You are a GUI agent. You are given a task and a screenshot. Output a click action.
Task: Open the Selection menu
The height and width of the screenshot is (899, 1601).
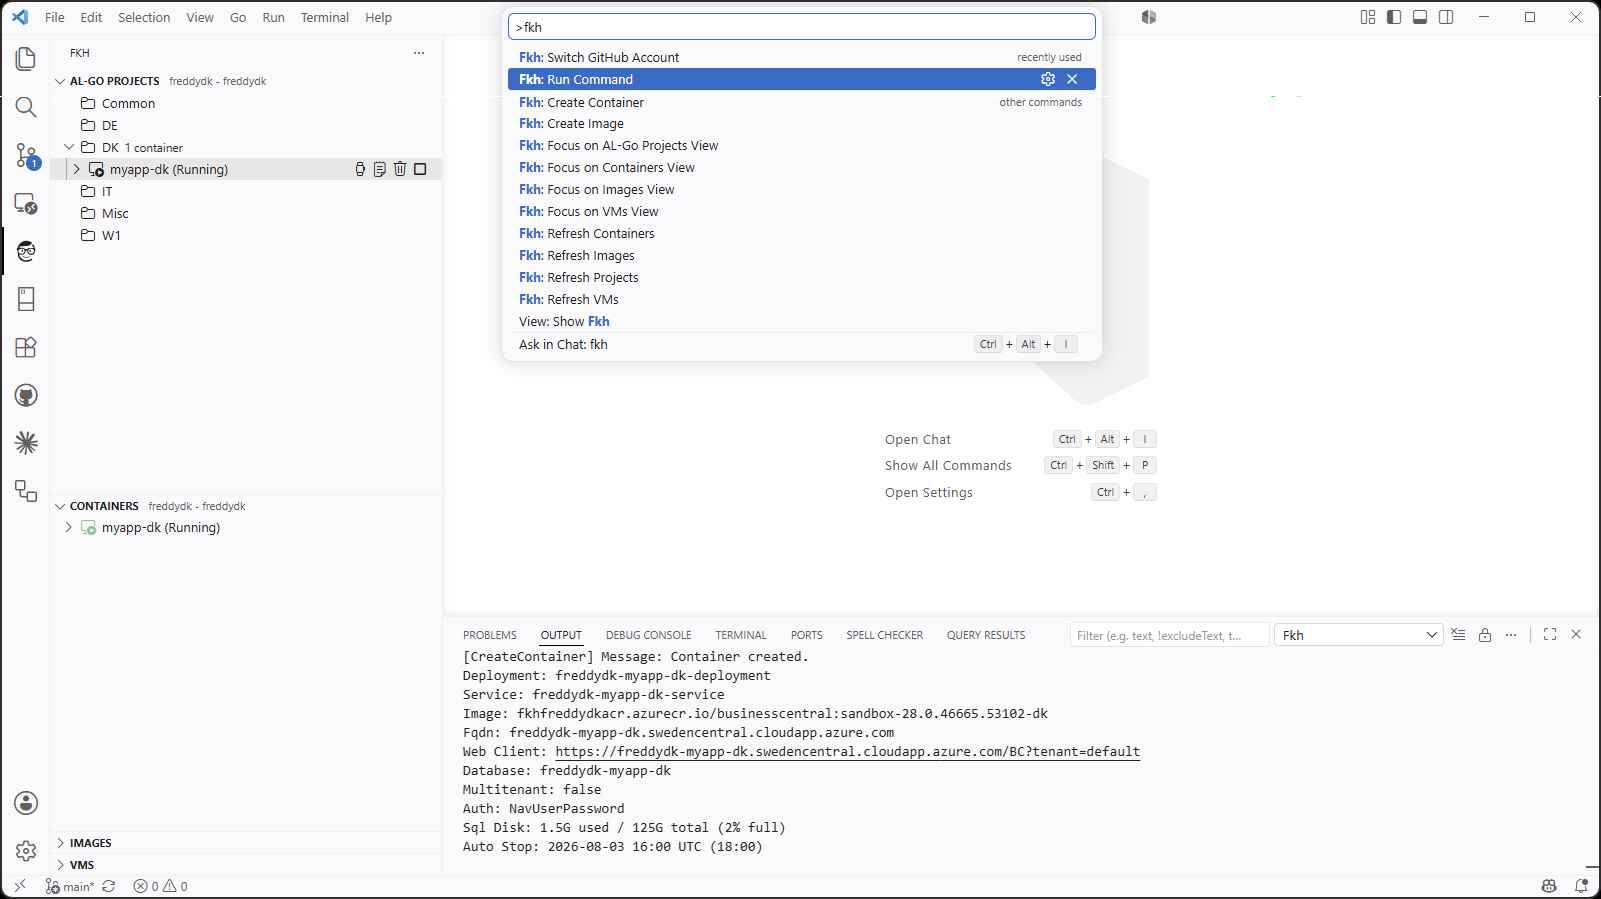pos(144,17)
